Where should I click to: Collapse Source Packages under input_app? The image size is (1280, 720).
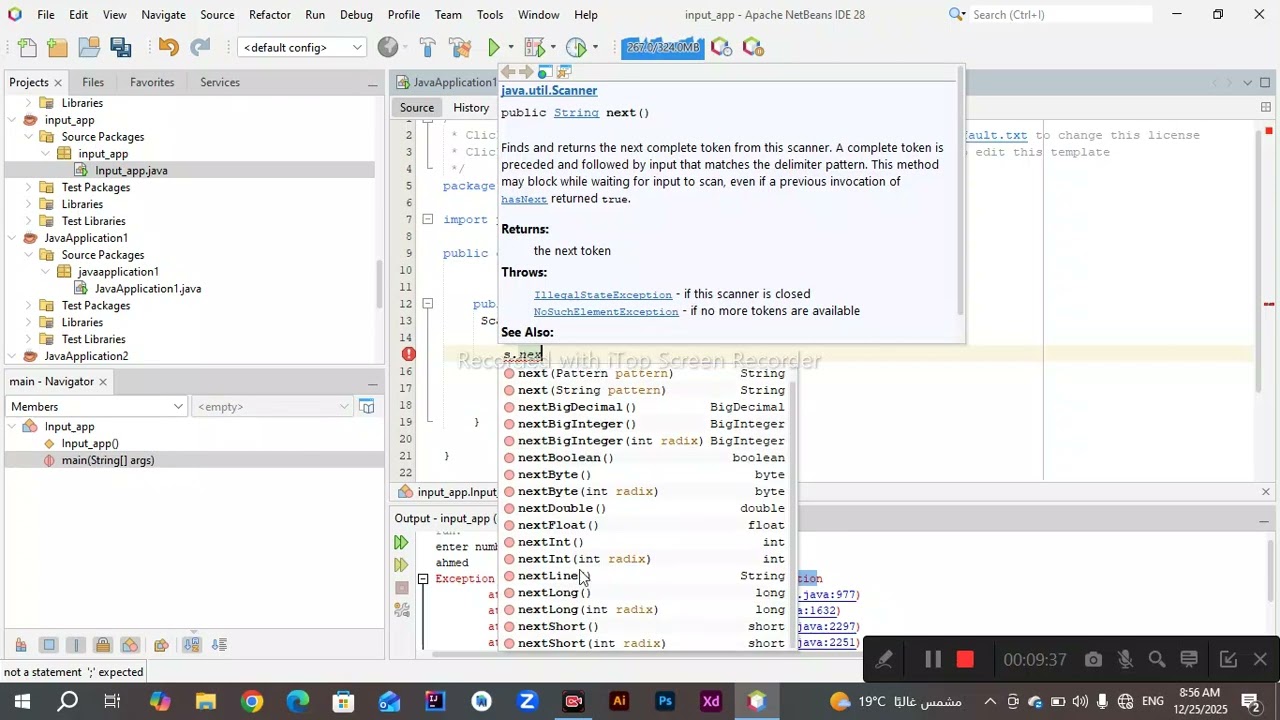(28, 137)
